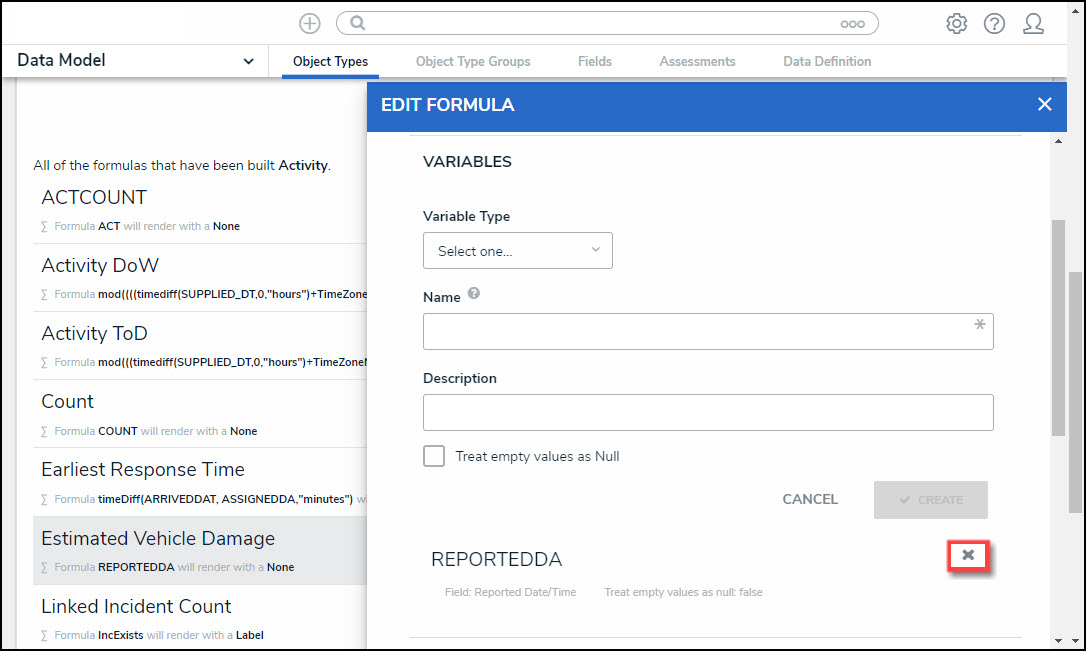Click the Description input field
The width and height of the screenshot is (1086, 651).
click(x=708, y=412)
